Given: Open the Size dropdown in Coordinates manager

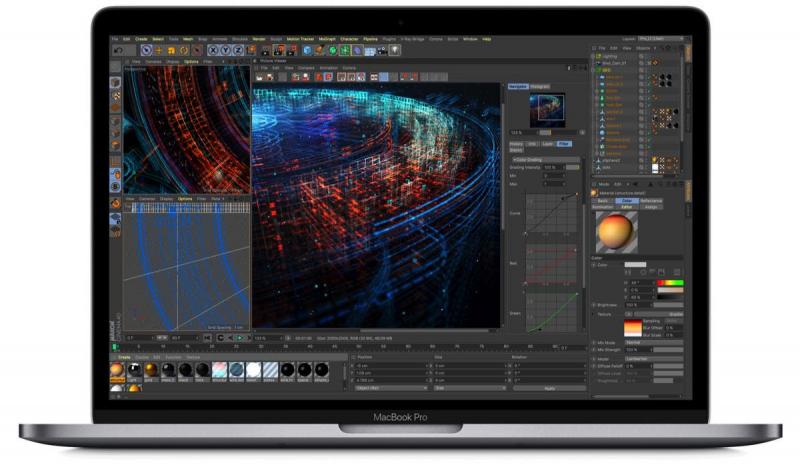Looking at the screenshot, I should coord(469,388).
